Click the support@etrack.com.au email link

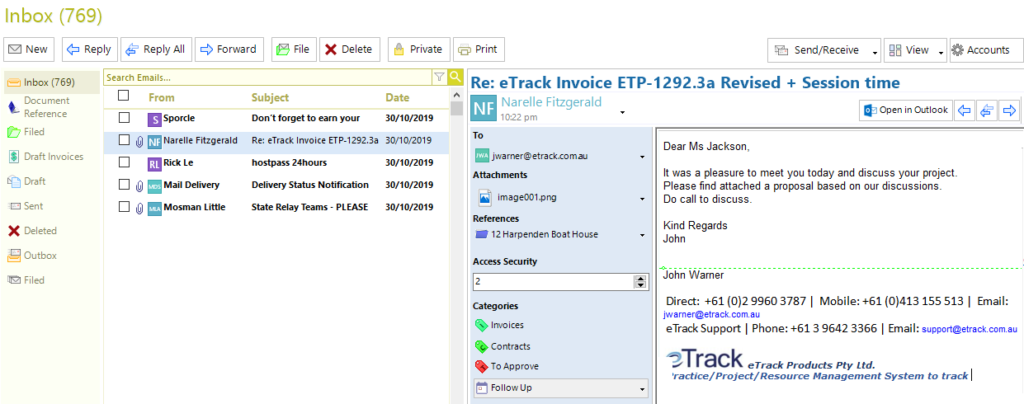pos(970,330)
